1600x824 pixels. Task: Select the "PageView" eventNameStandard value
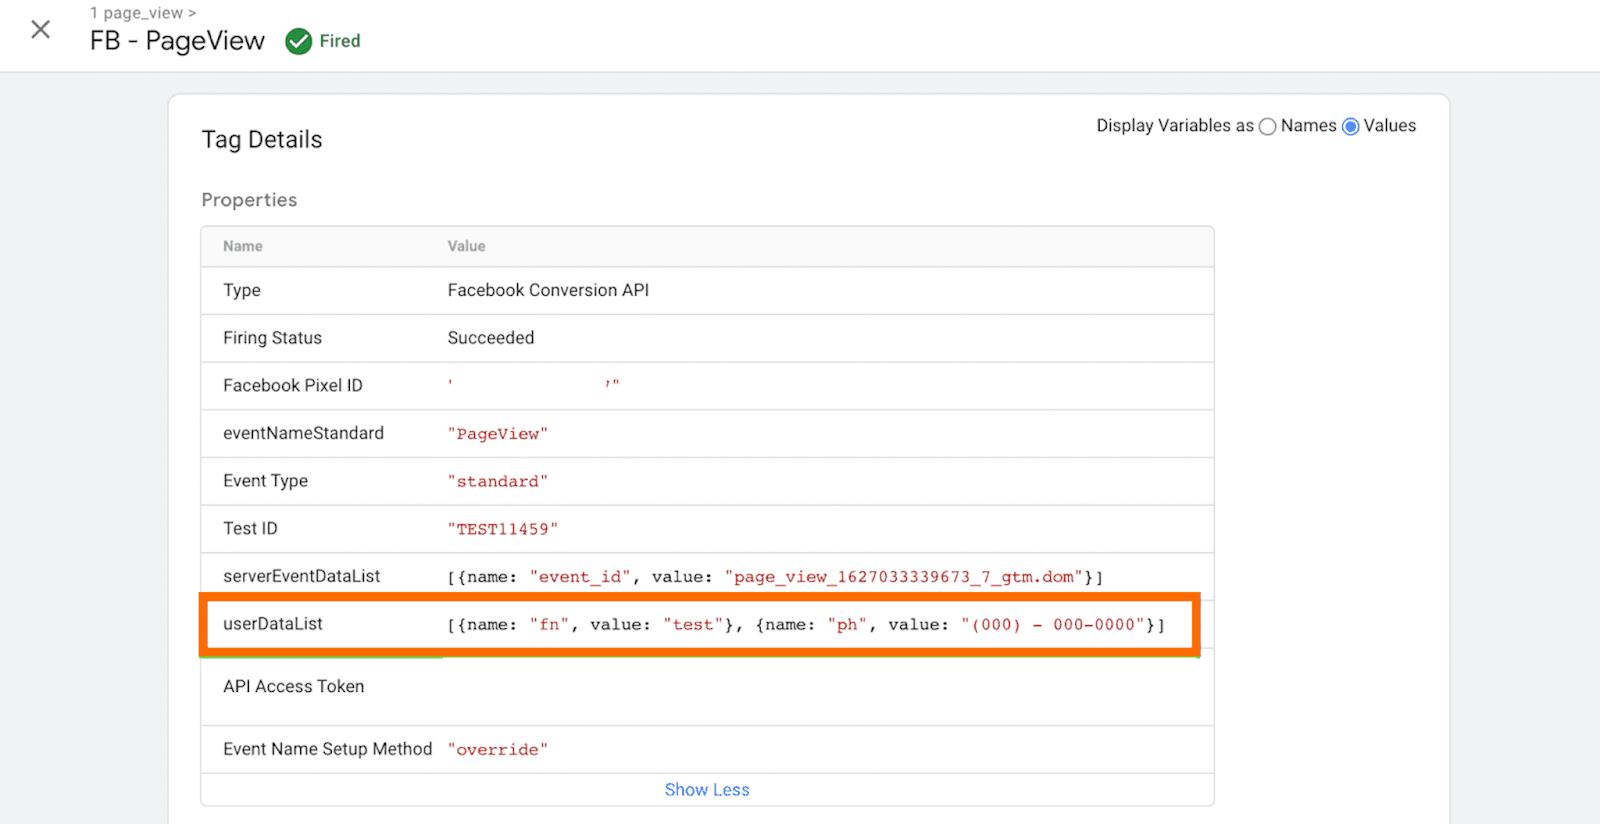497,434
